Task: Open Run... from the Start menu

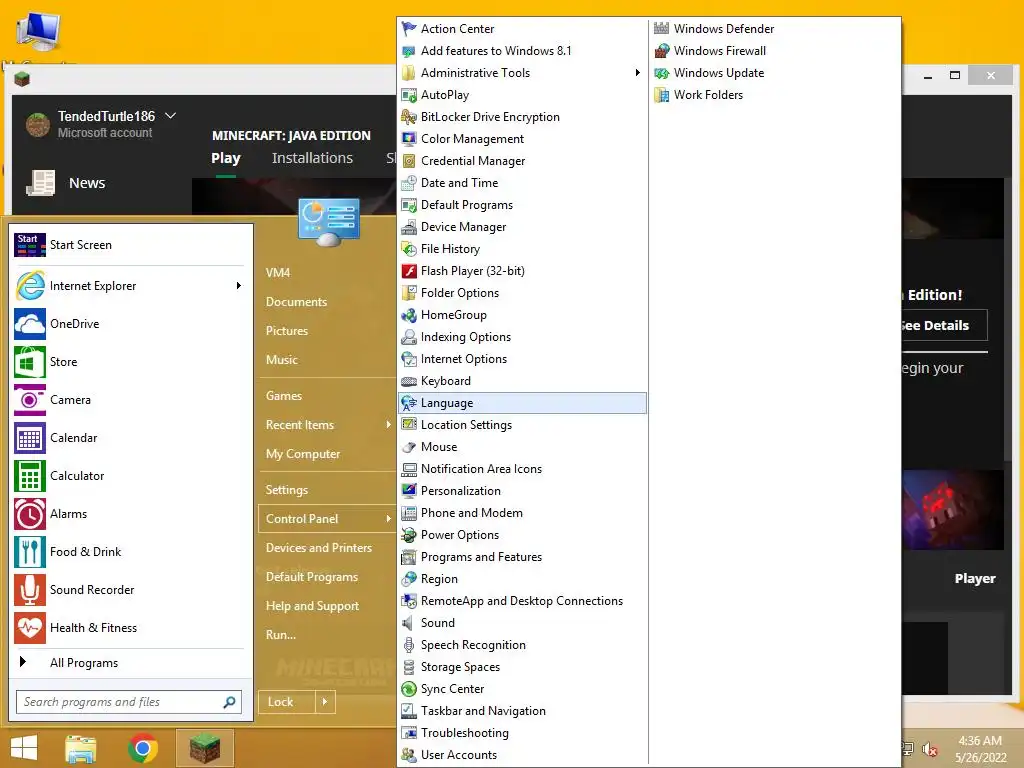Action: (x=281, y=635)
